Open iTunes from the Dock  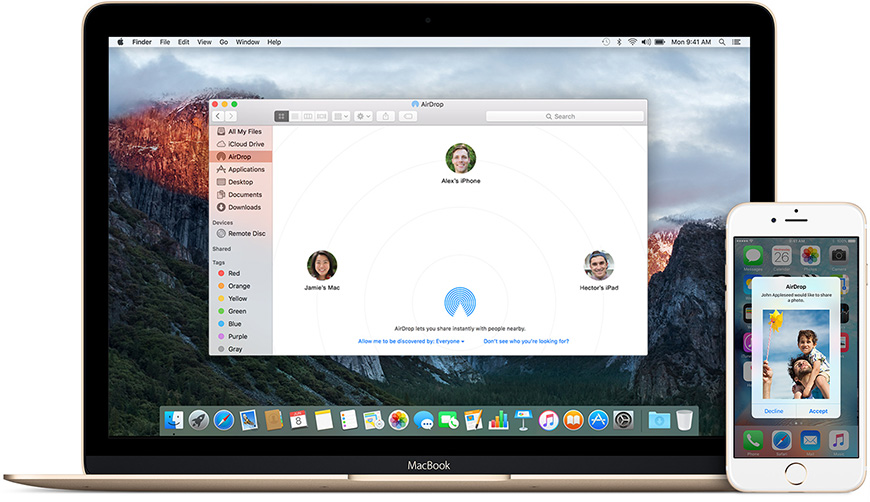pos(548,420)
